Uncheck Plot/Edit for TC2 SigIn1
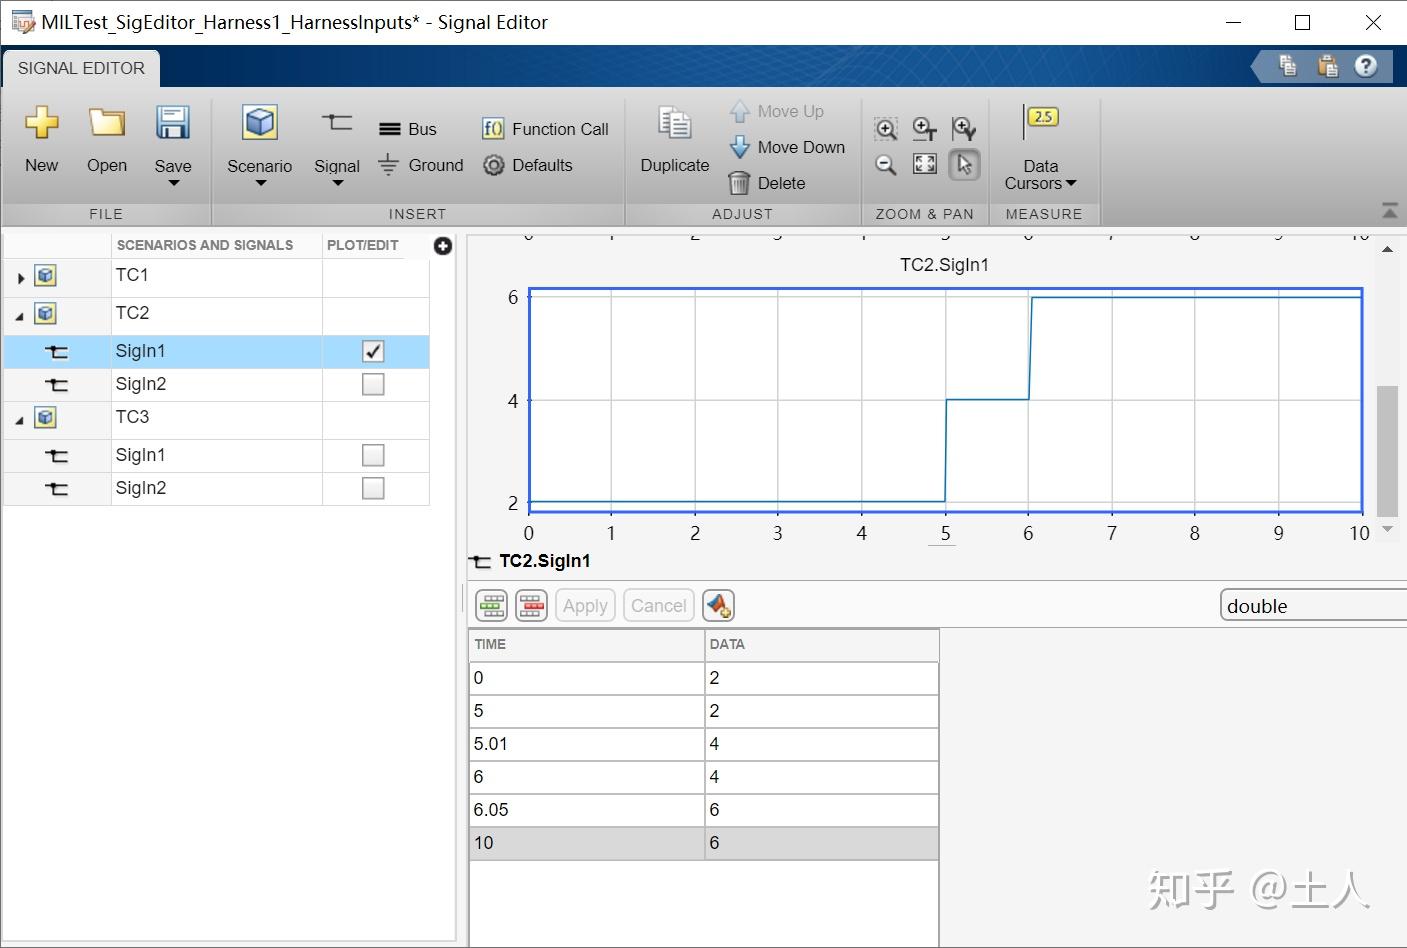The width and height of the screenshot is (1407, 948). [373, 351]
